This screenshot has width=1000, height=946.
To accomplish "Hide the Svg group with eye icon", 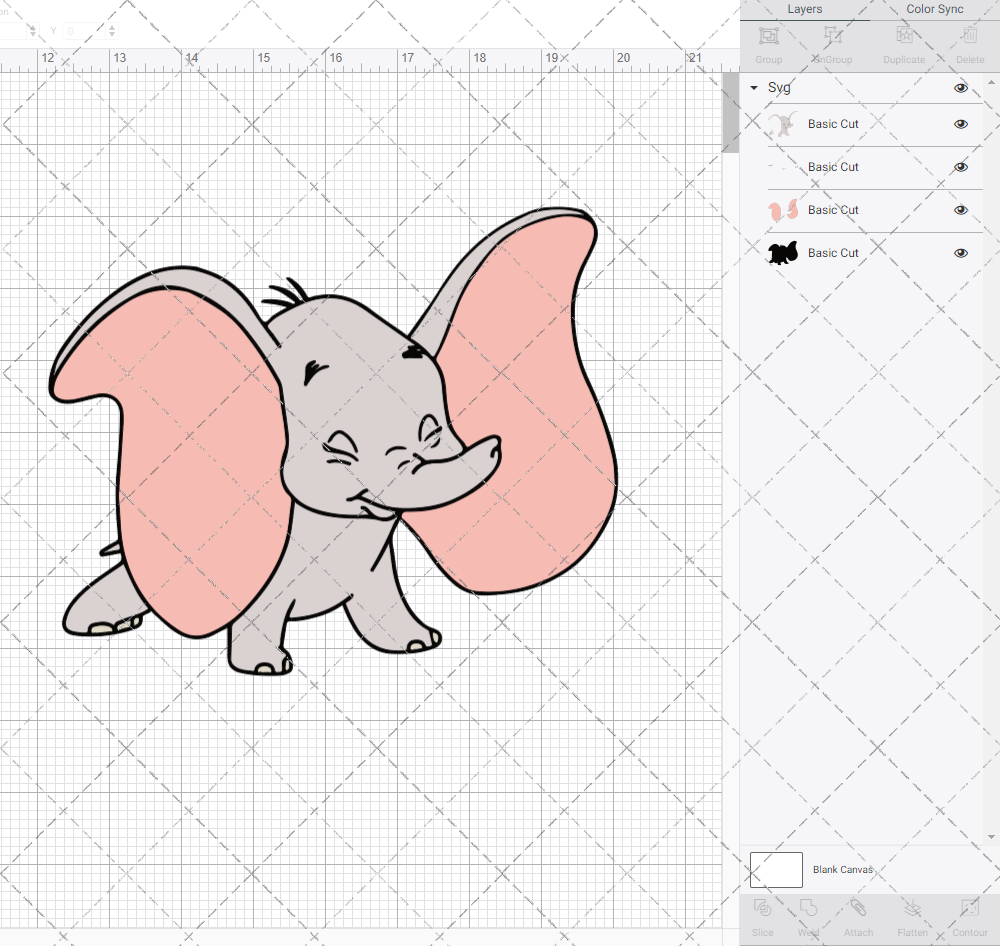I will [960, 88].
